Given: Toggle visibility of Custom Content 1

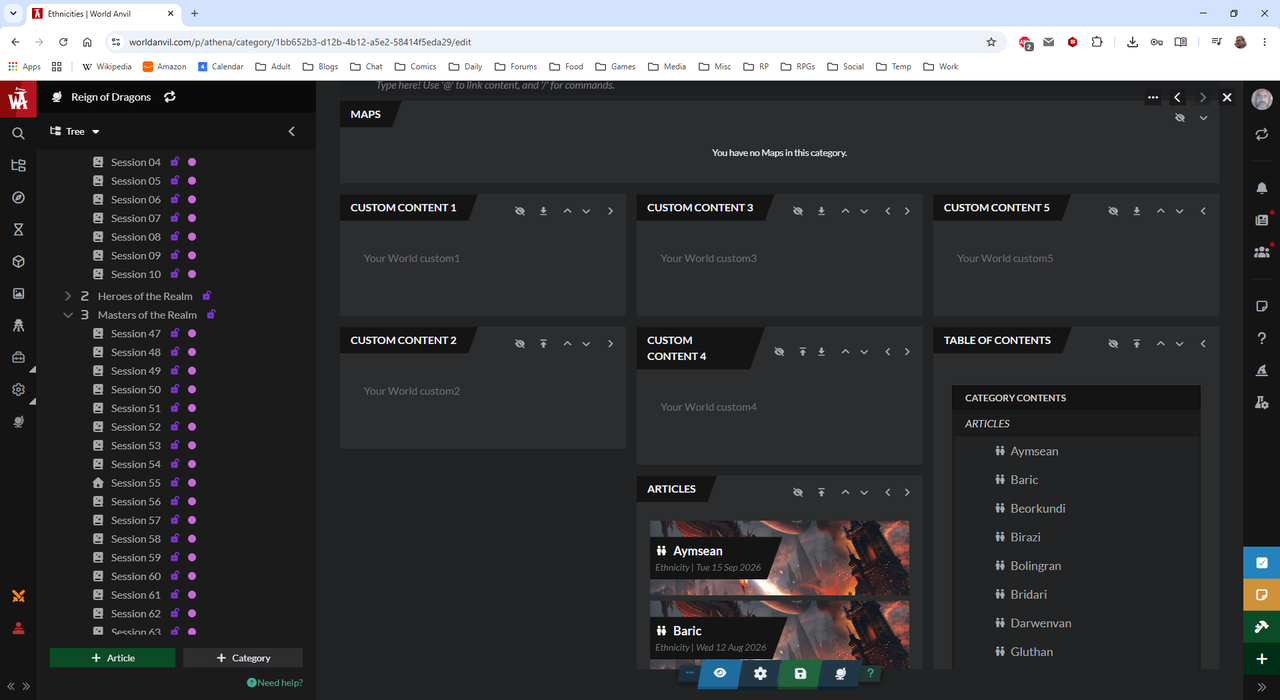Looking at the screenshot, I should (520, 211).
